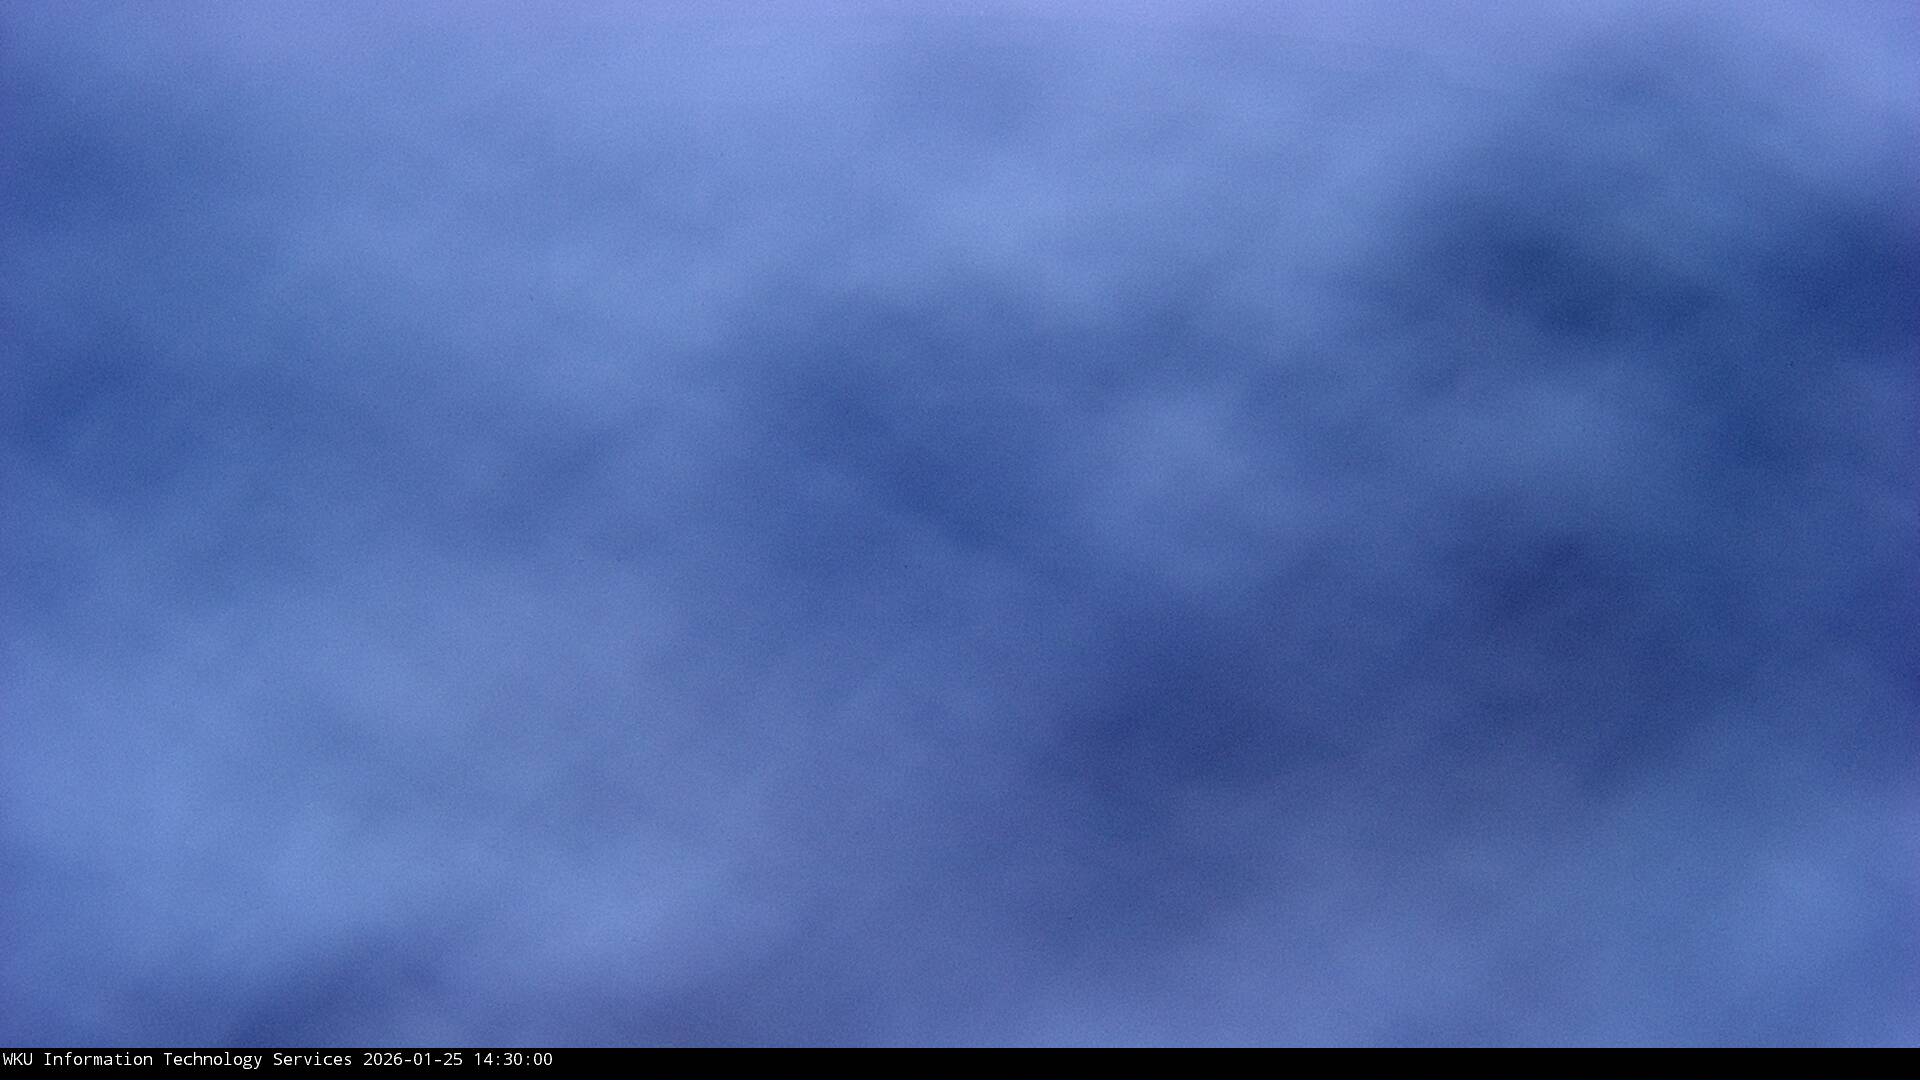This screenshot has width=1920, height=1080.
Task: Click empty black bar right of timestamp
Action: point(1200,1064)
